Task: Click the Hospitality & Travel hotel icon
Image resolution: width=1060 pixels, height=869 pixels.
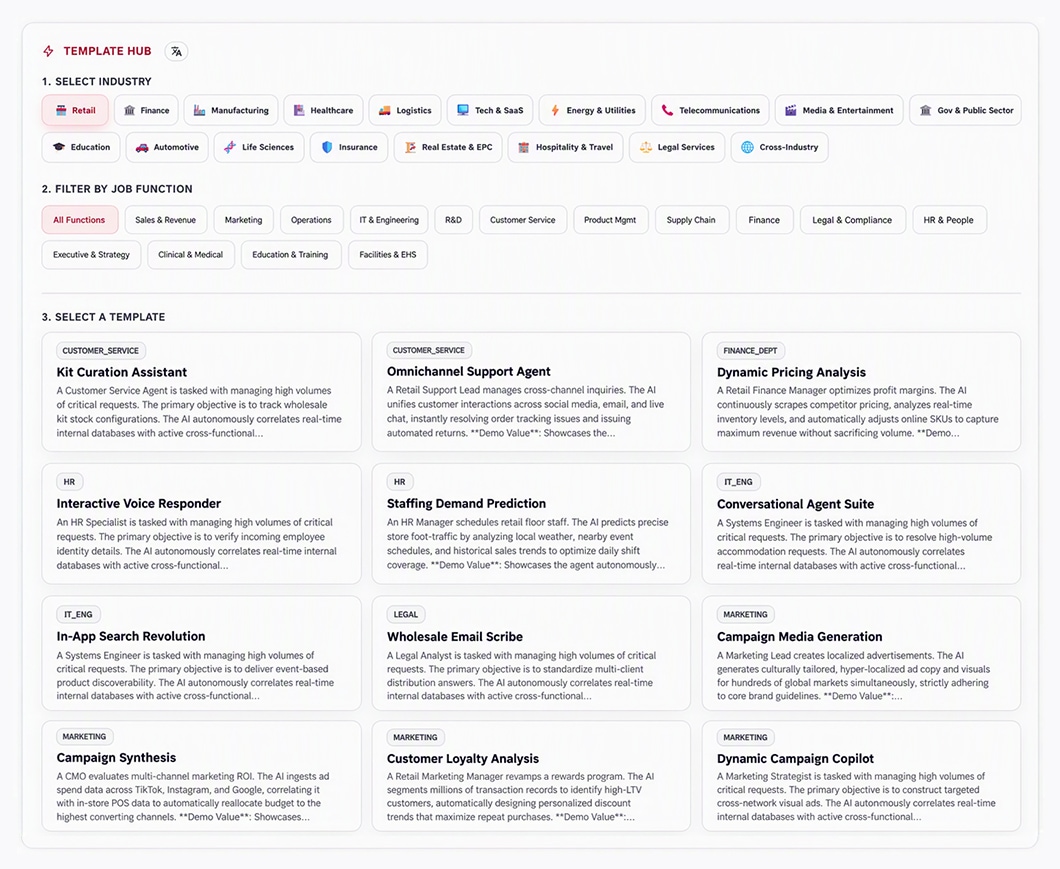Action: click(524, 147)
